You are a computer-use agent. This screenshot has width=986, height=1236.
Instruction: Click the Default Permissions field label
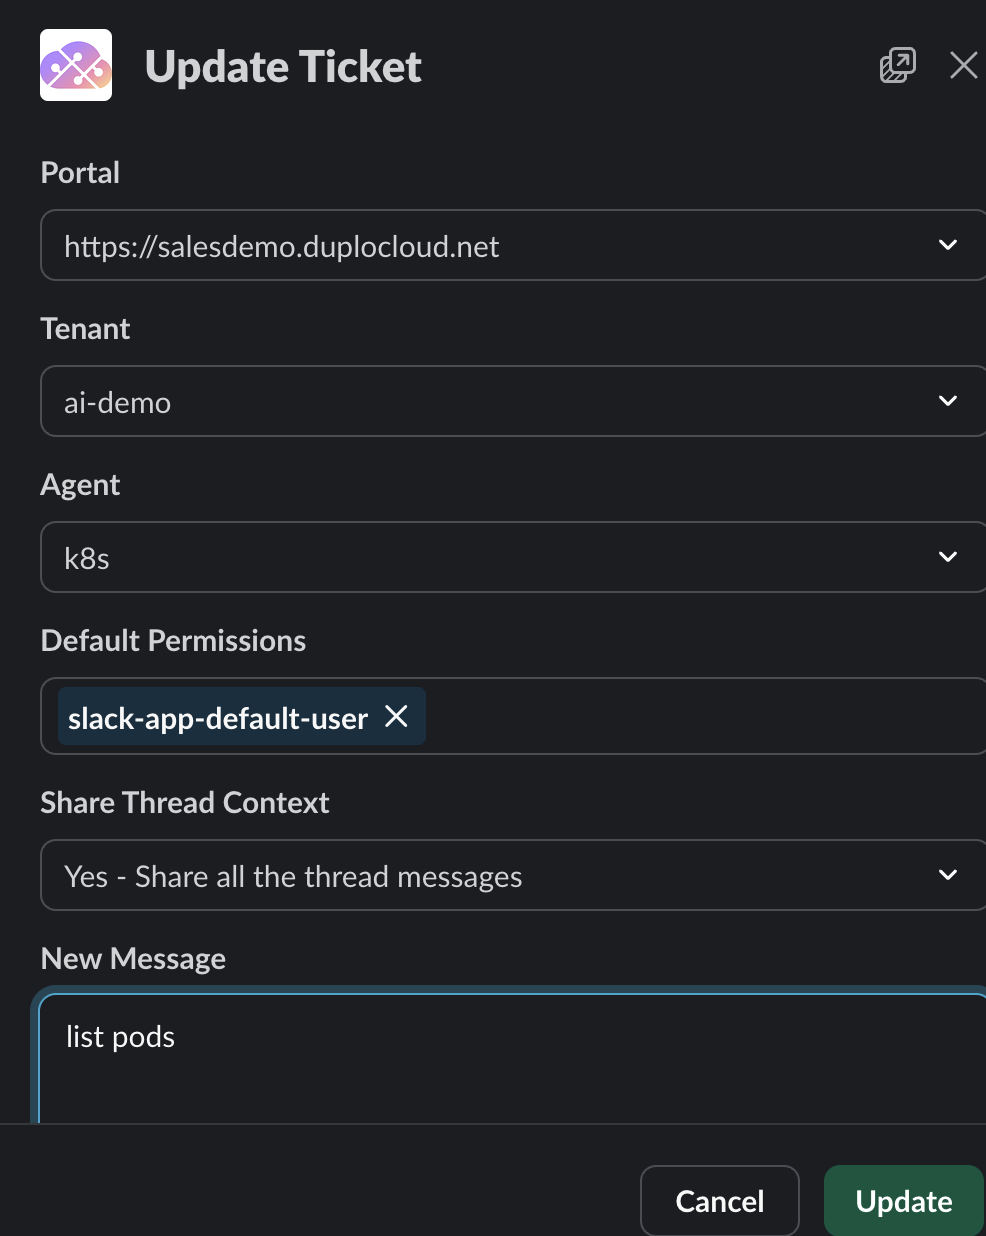click(173, 641)
